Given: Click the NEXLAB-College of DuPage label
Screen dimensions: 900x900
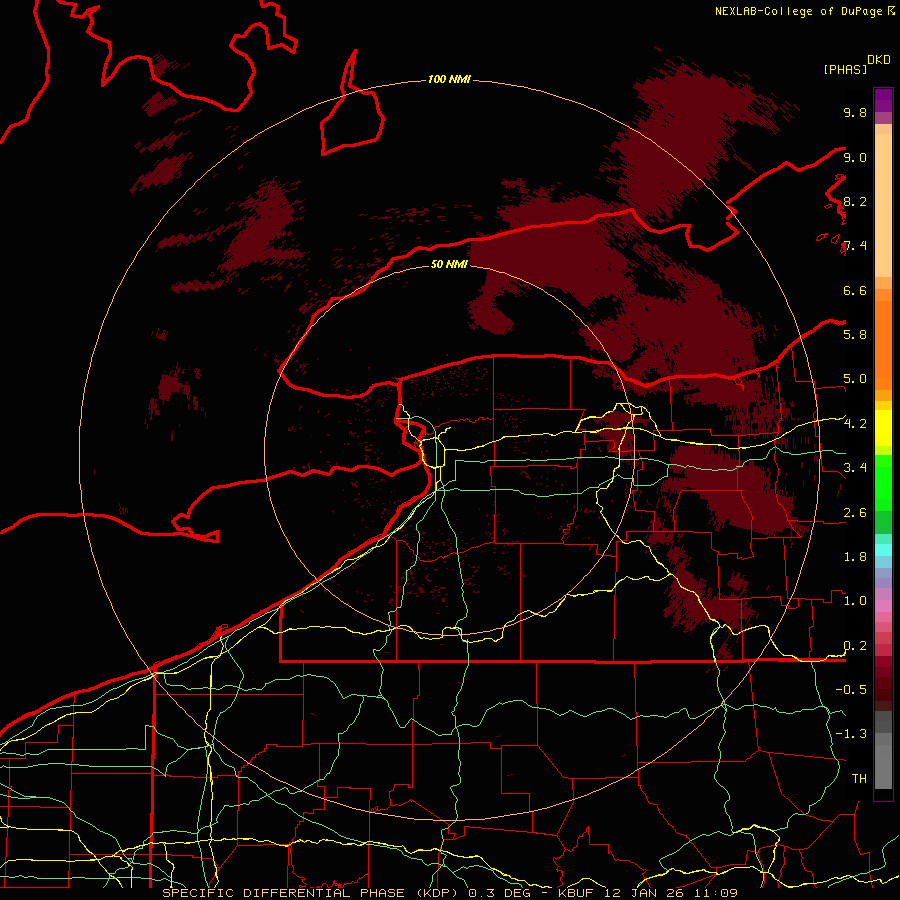Looking at the screenshot, I should point(798,11).
